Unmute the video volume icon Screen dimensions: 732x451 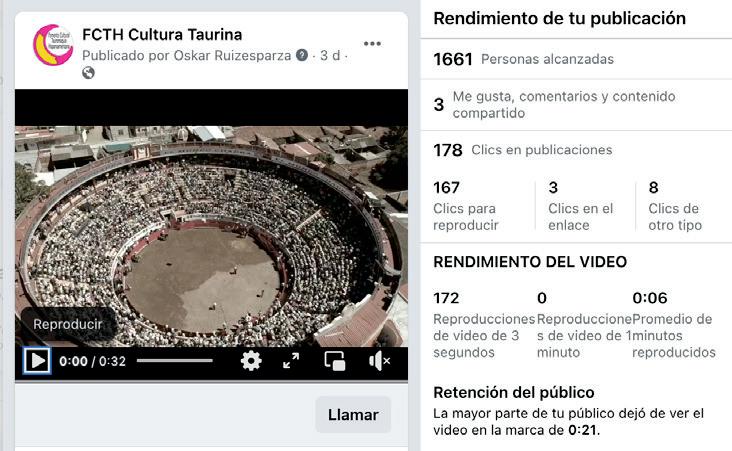(x=380, y=361)
